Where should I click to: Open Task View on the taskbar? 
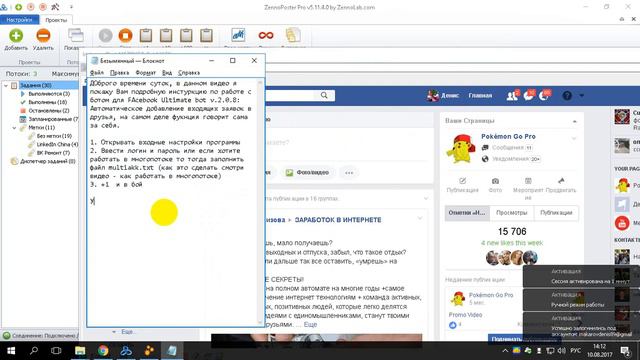[x=56, y=351]
